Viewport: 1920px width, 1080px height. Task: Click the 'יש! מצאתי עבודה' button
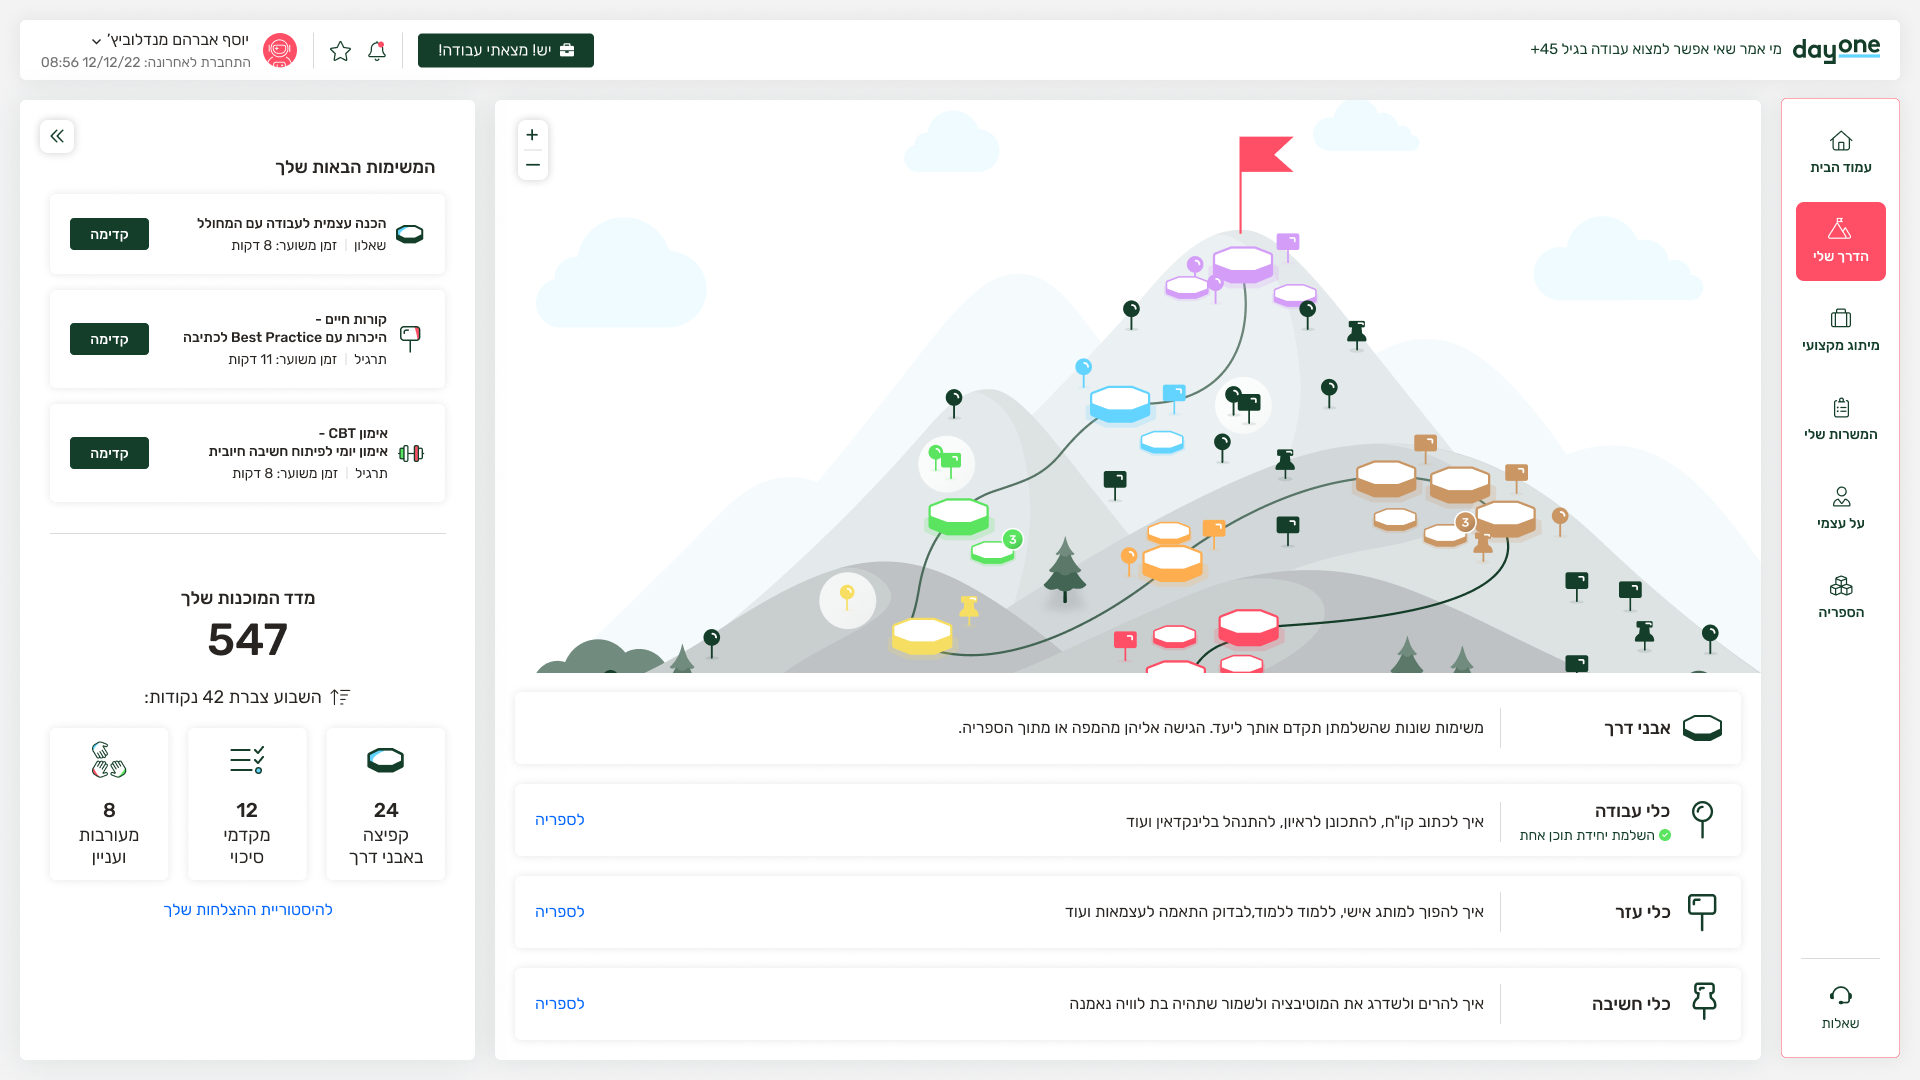click(x=506, y=50)
